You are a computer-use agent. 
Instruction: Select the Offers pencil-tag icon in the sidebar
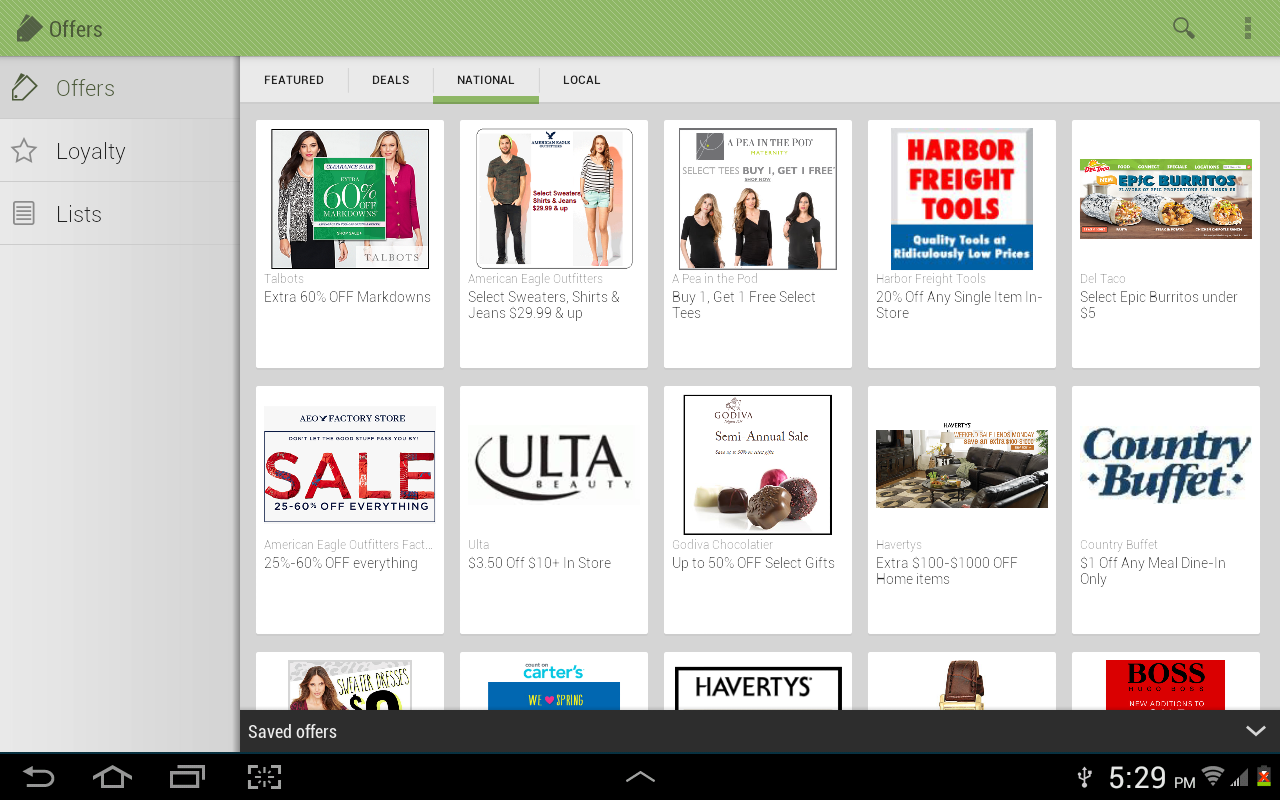click(x=24, y=88)
